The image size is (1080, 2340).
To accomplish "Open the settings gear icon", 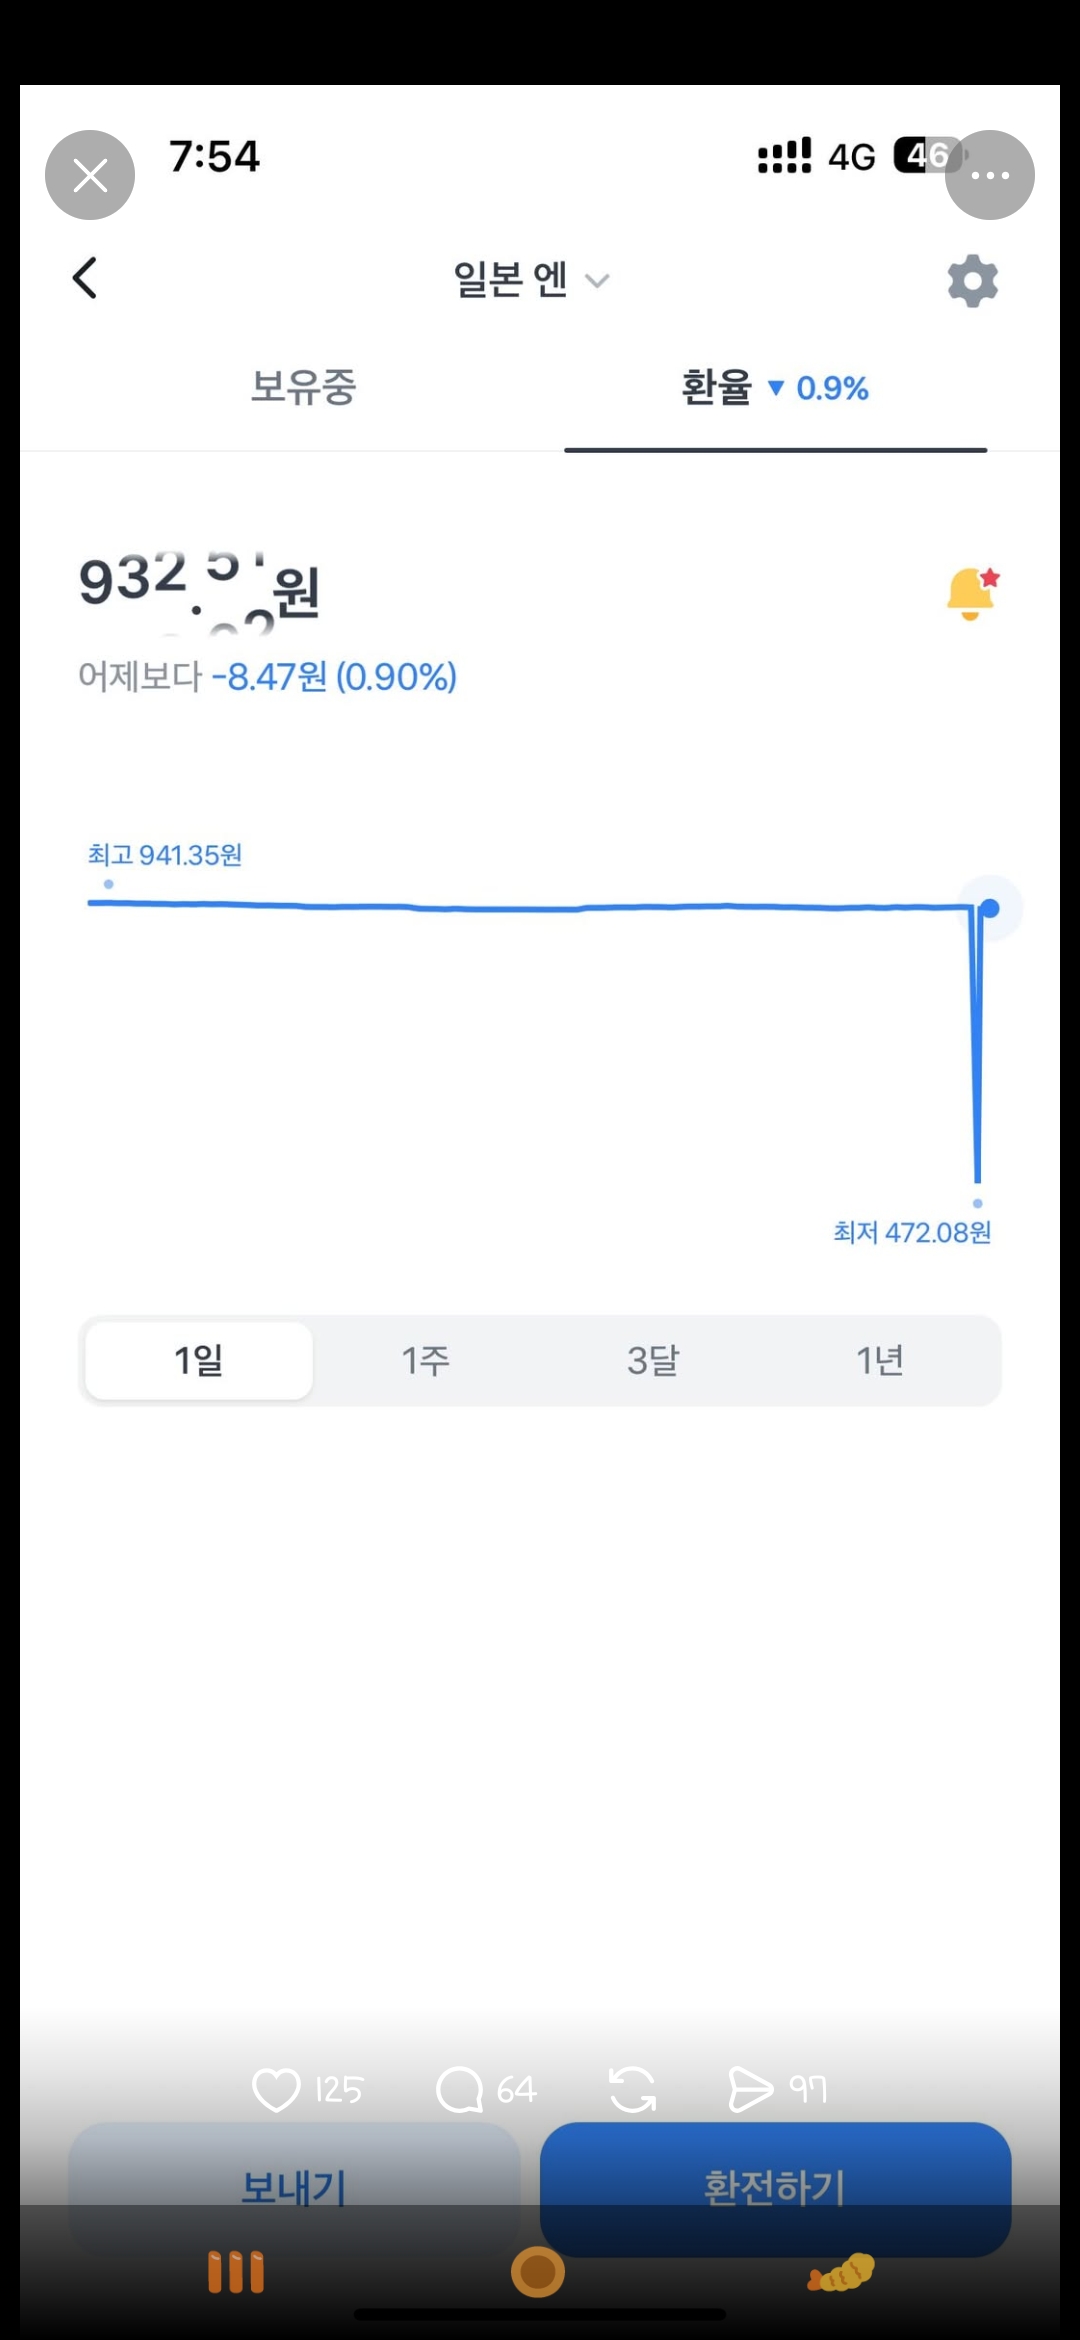I will pyautogui.click(x=972, y=281).
